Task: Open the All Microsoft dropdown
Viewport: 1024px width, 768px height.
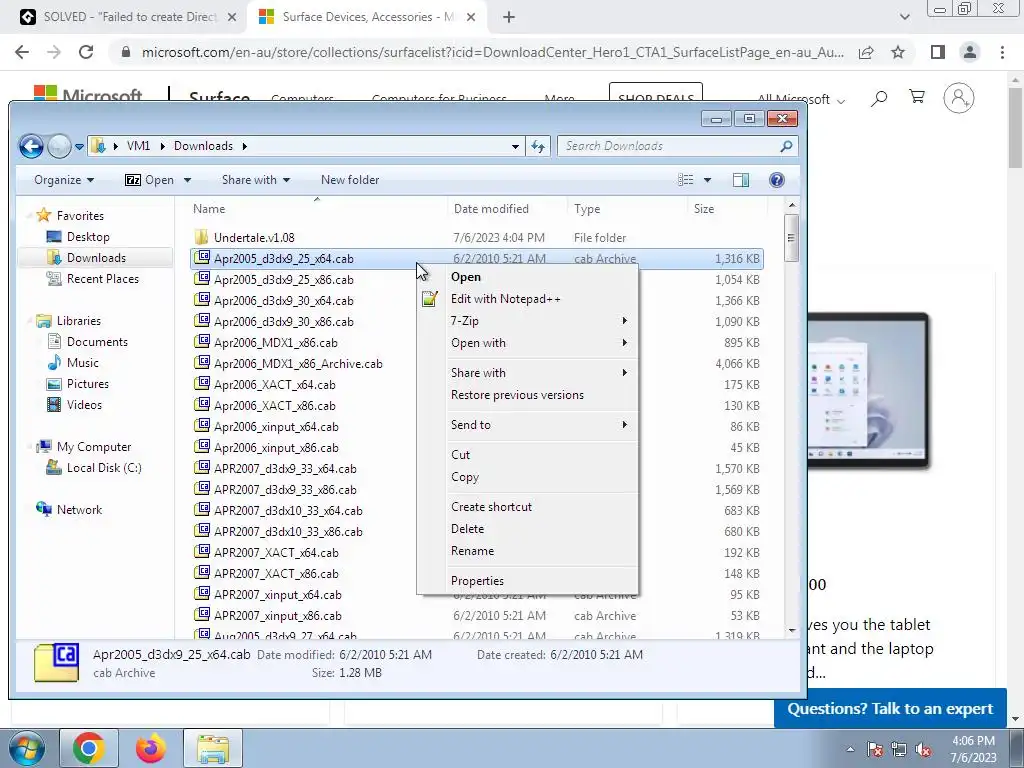Action: (x=801, y=99)
